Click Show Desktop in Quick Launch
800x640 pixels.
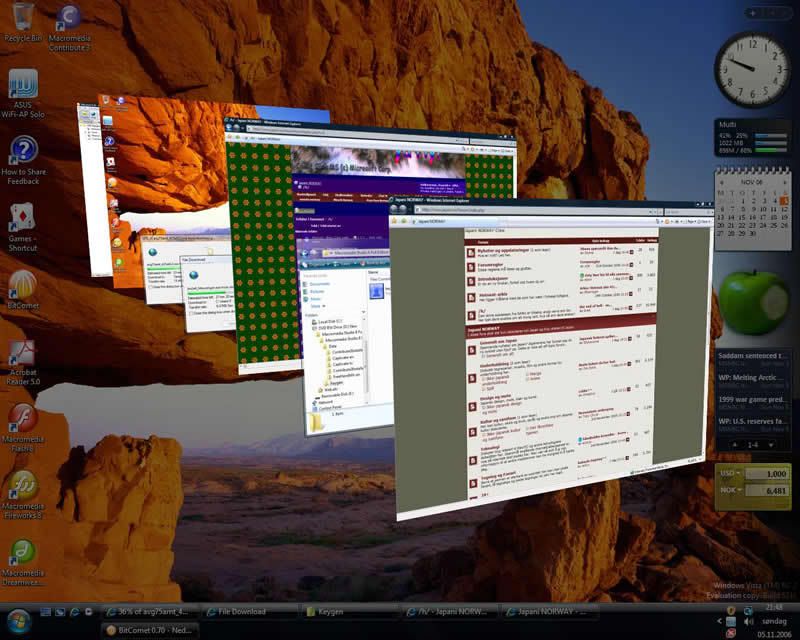click(45, 611)
